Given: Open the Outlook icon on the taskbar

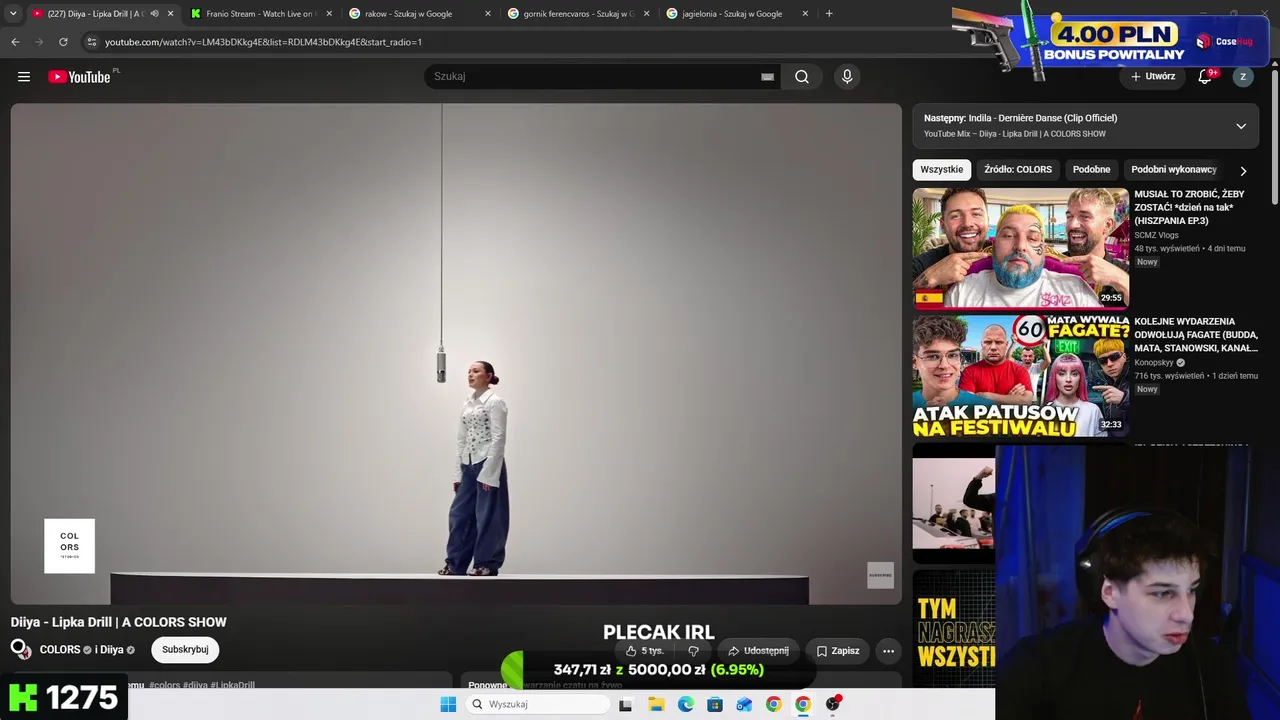Looking at the screenshot, I should [744, 704].
